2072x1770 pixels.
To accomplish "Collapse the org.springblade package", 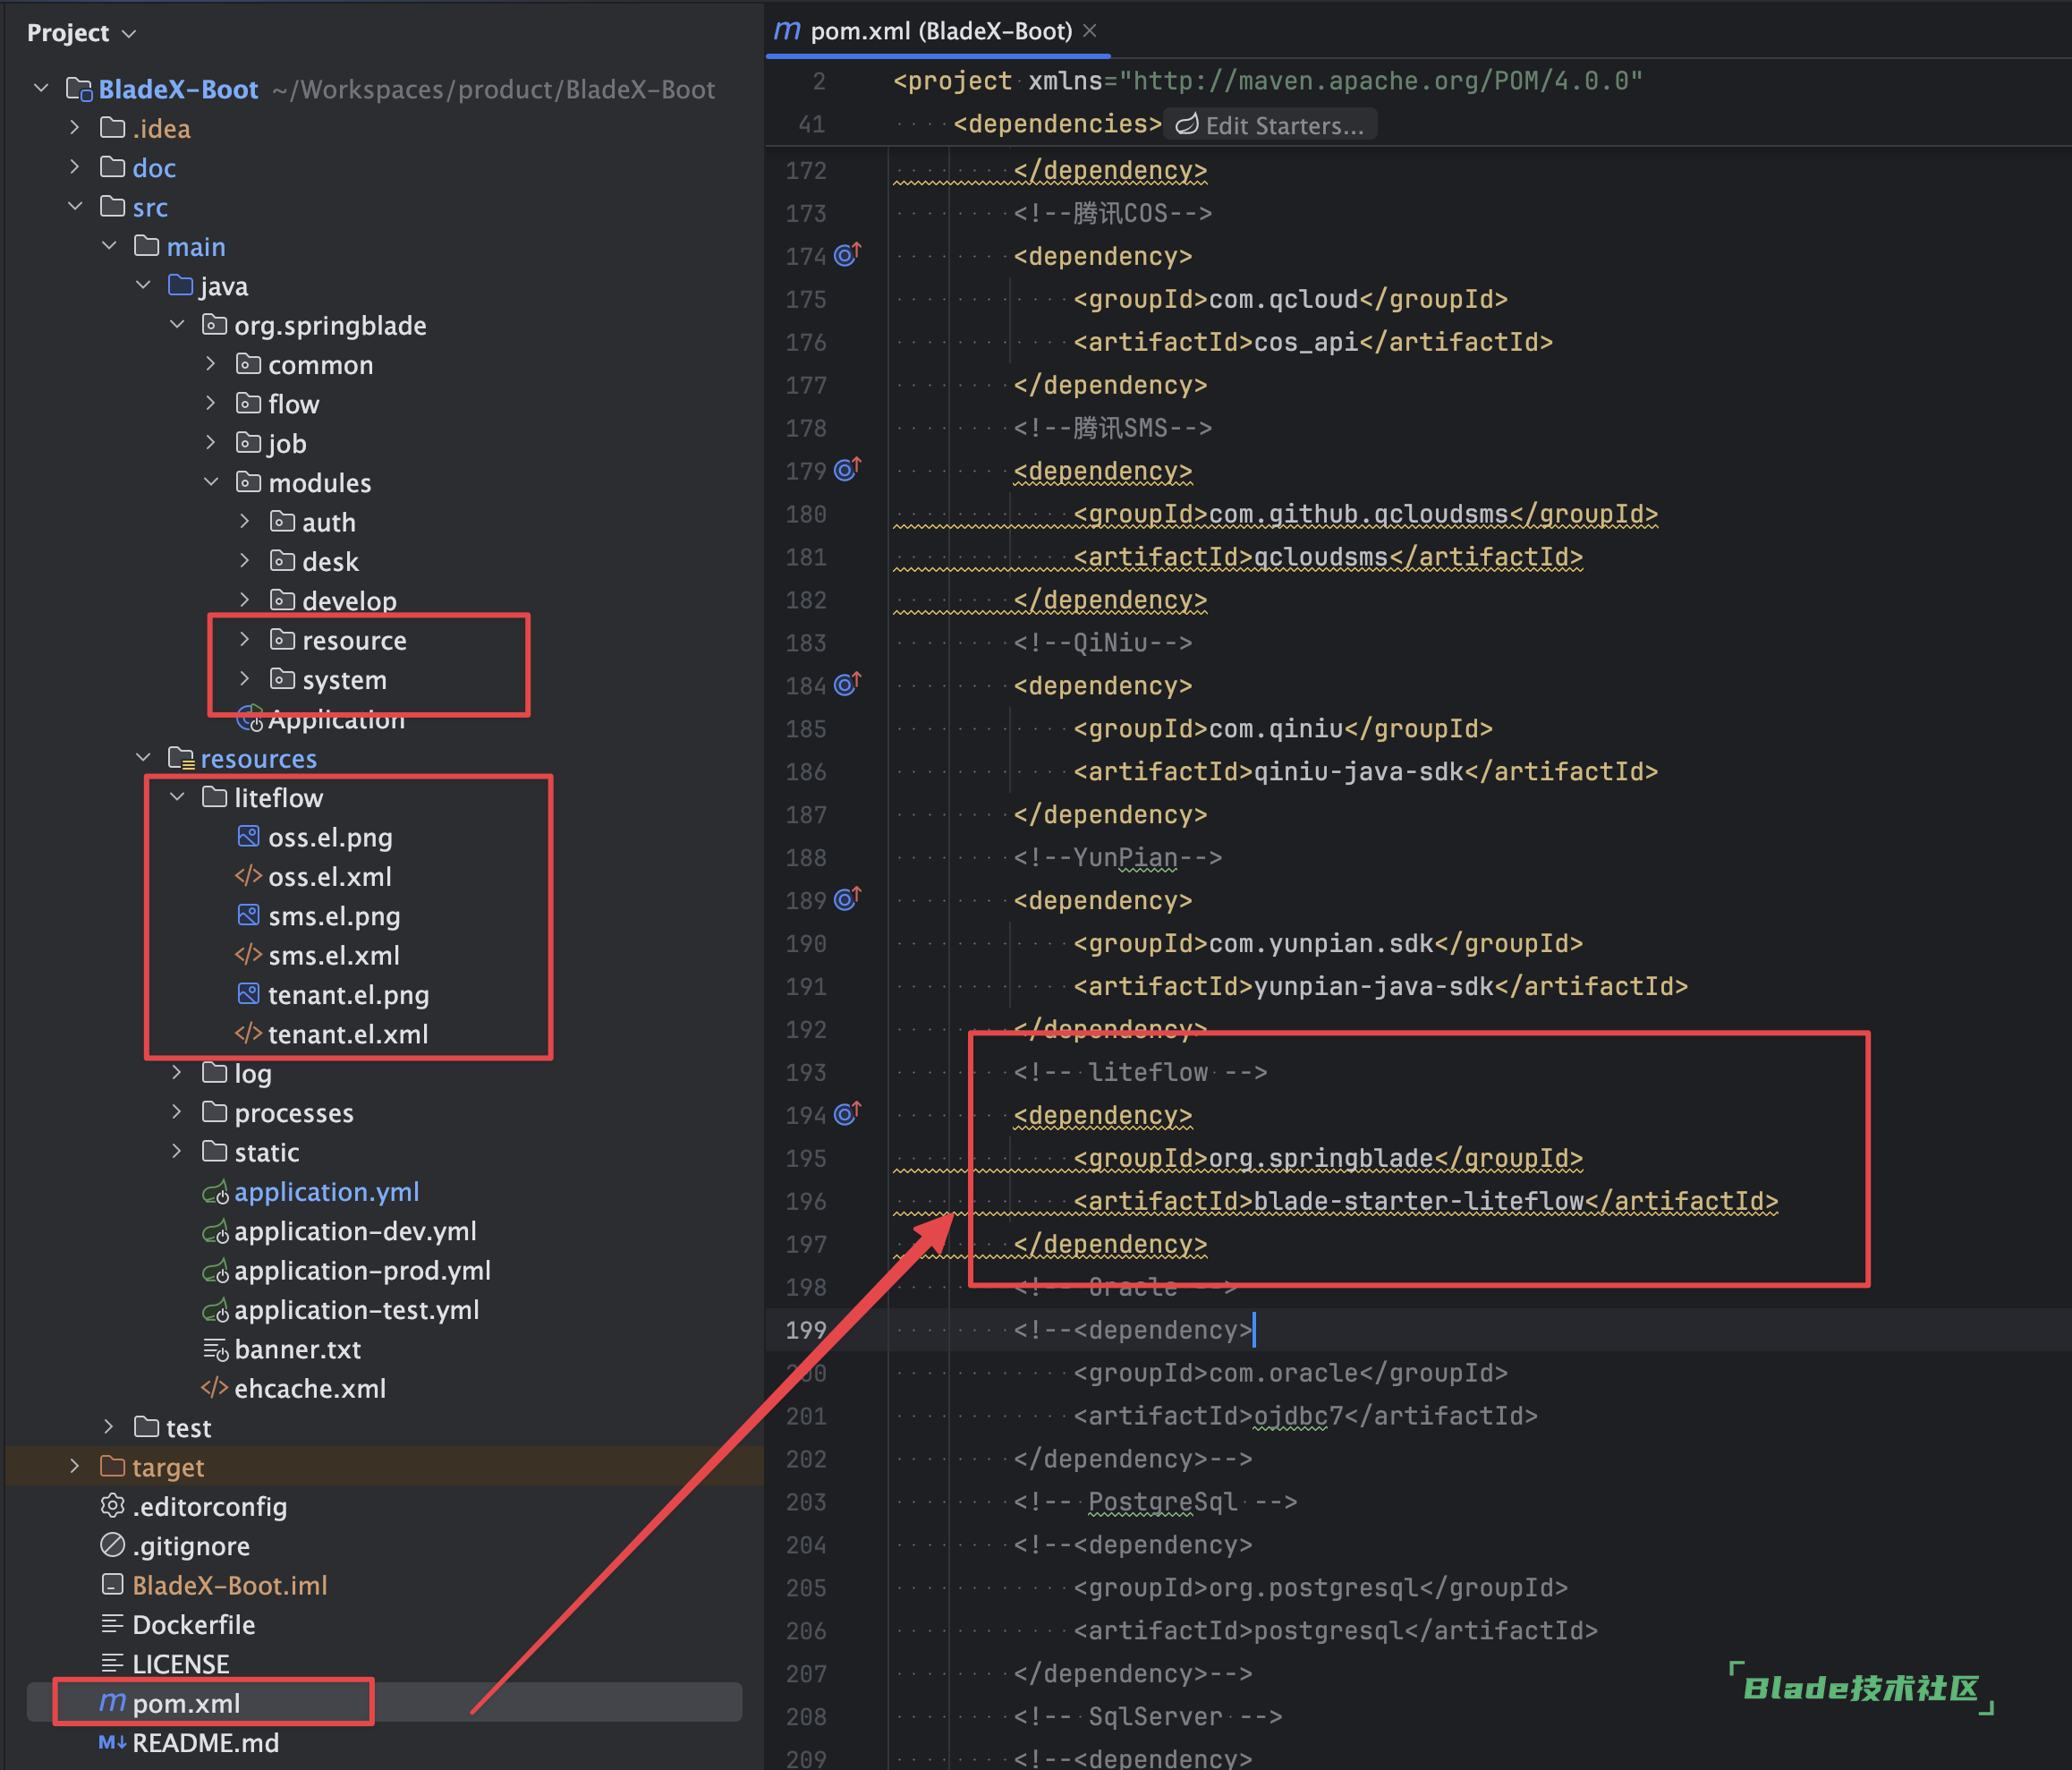I will (177, 324).
